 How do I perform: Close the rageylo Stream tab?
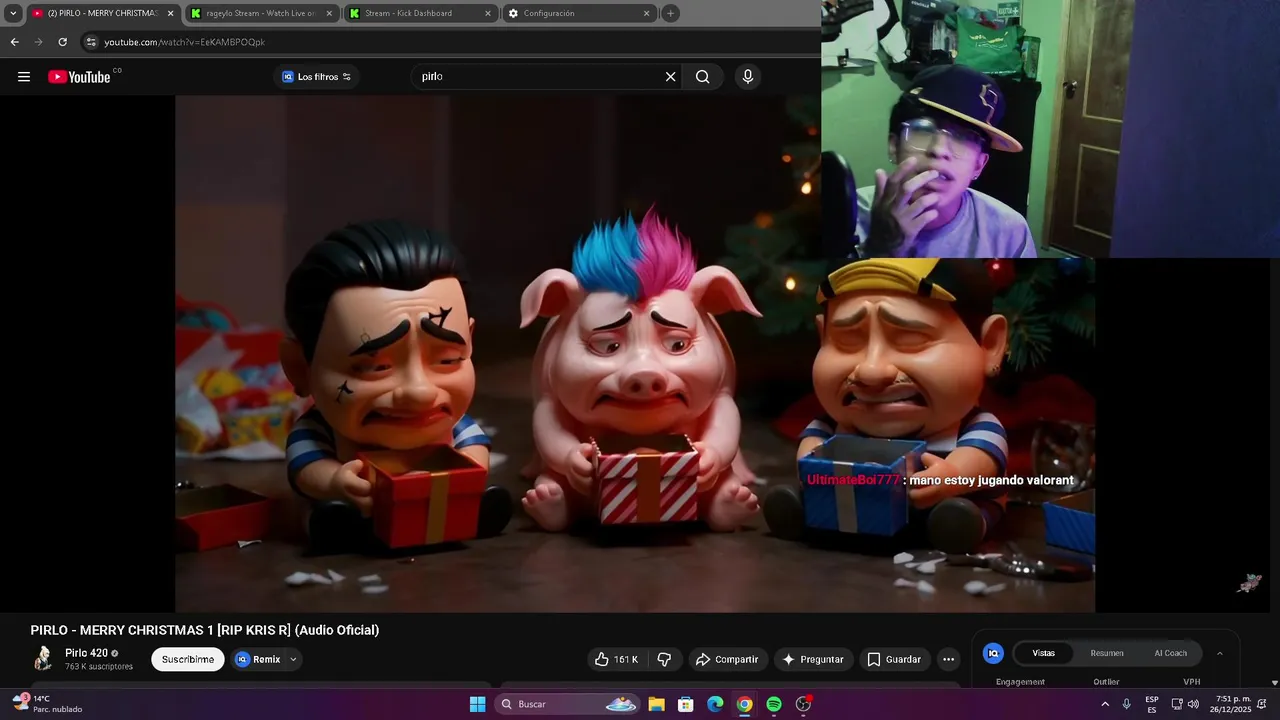tap(329, 13)
